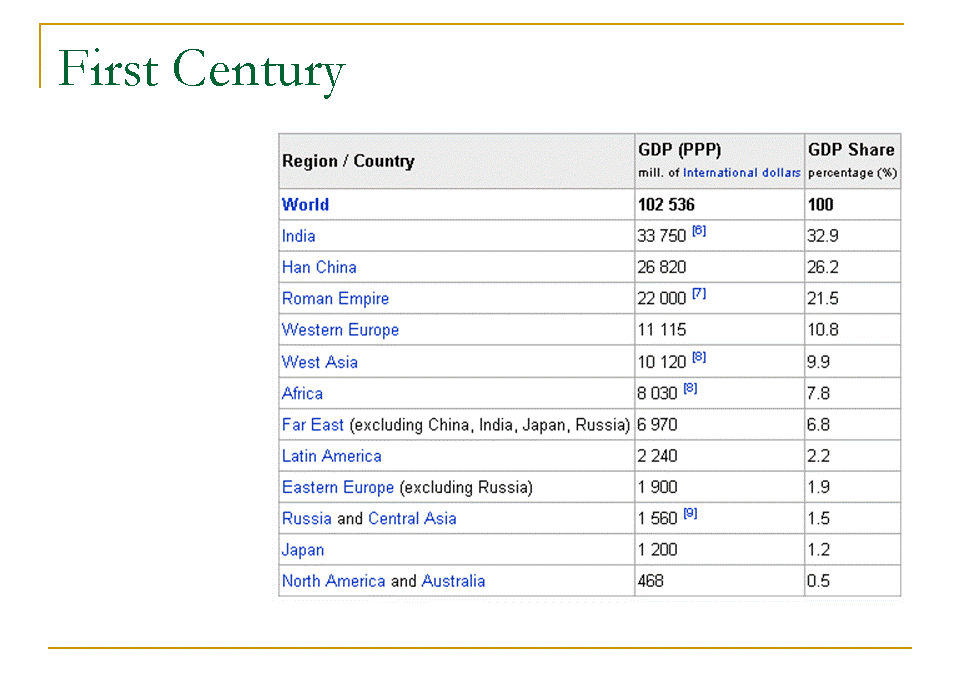Image resolution: width=960 pixels, height=673 pixels.
Task: Open the Australia link
Action: [453, 581]
